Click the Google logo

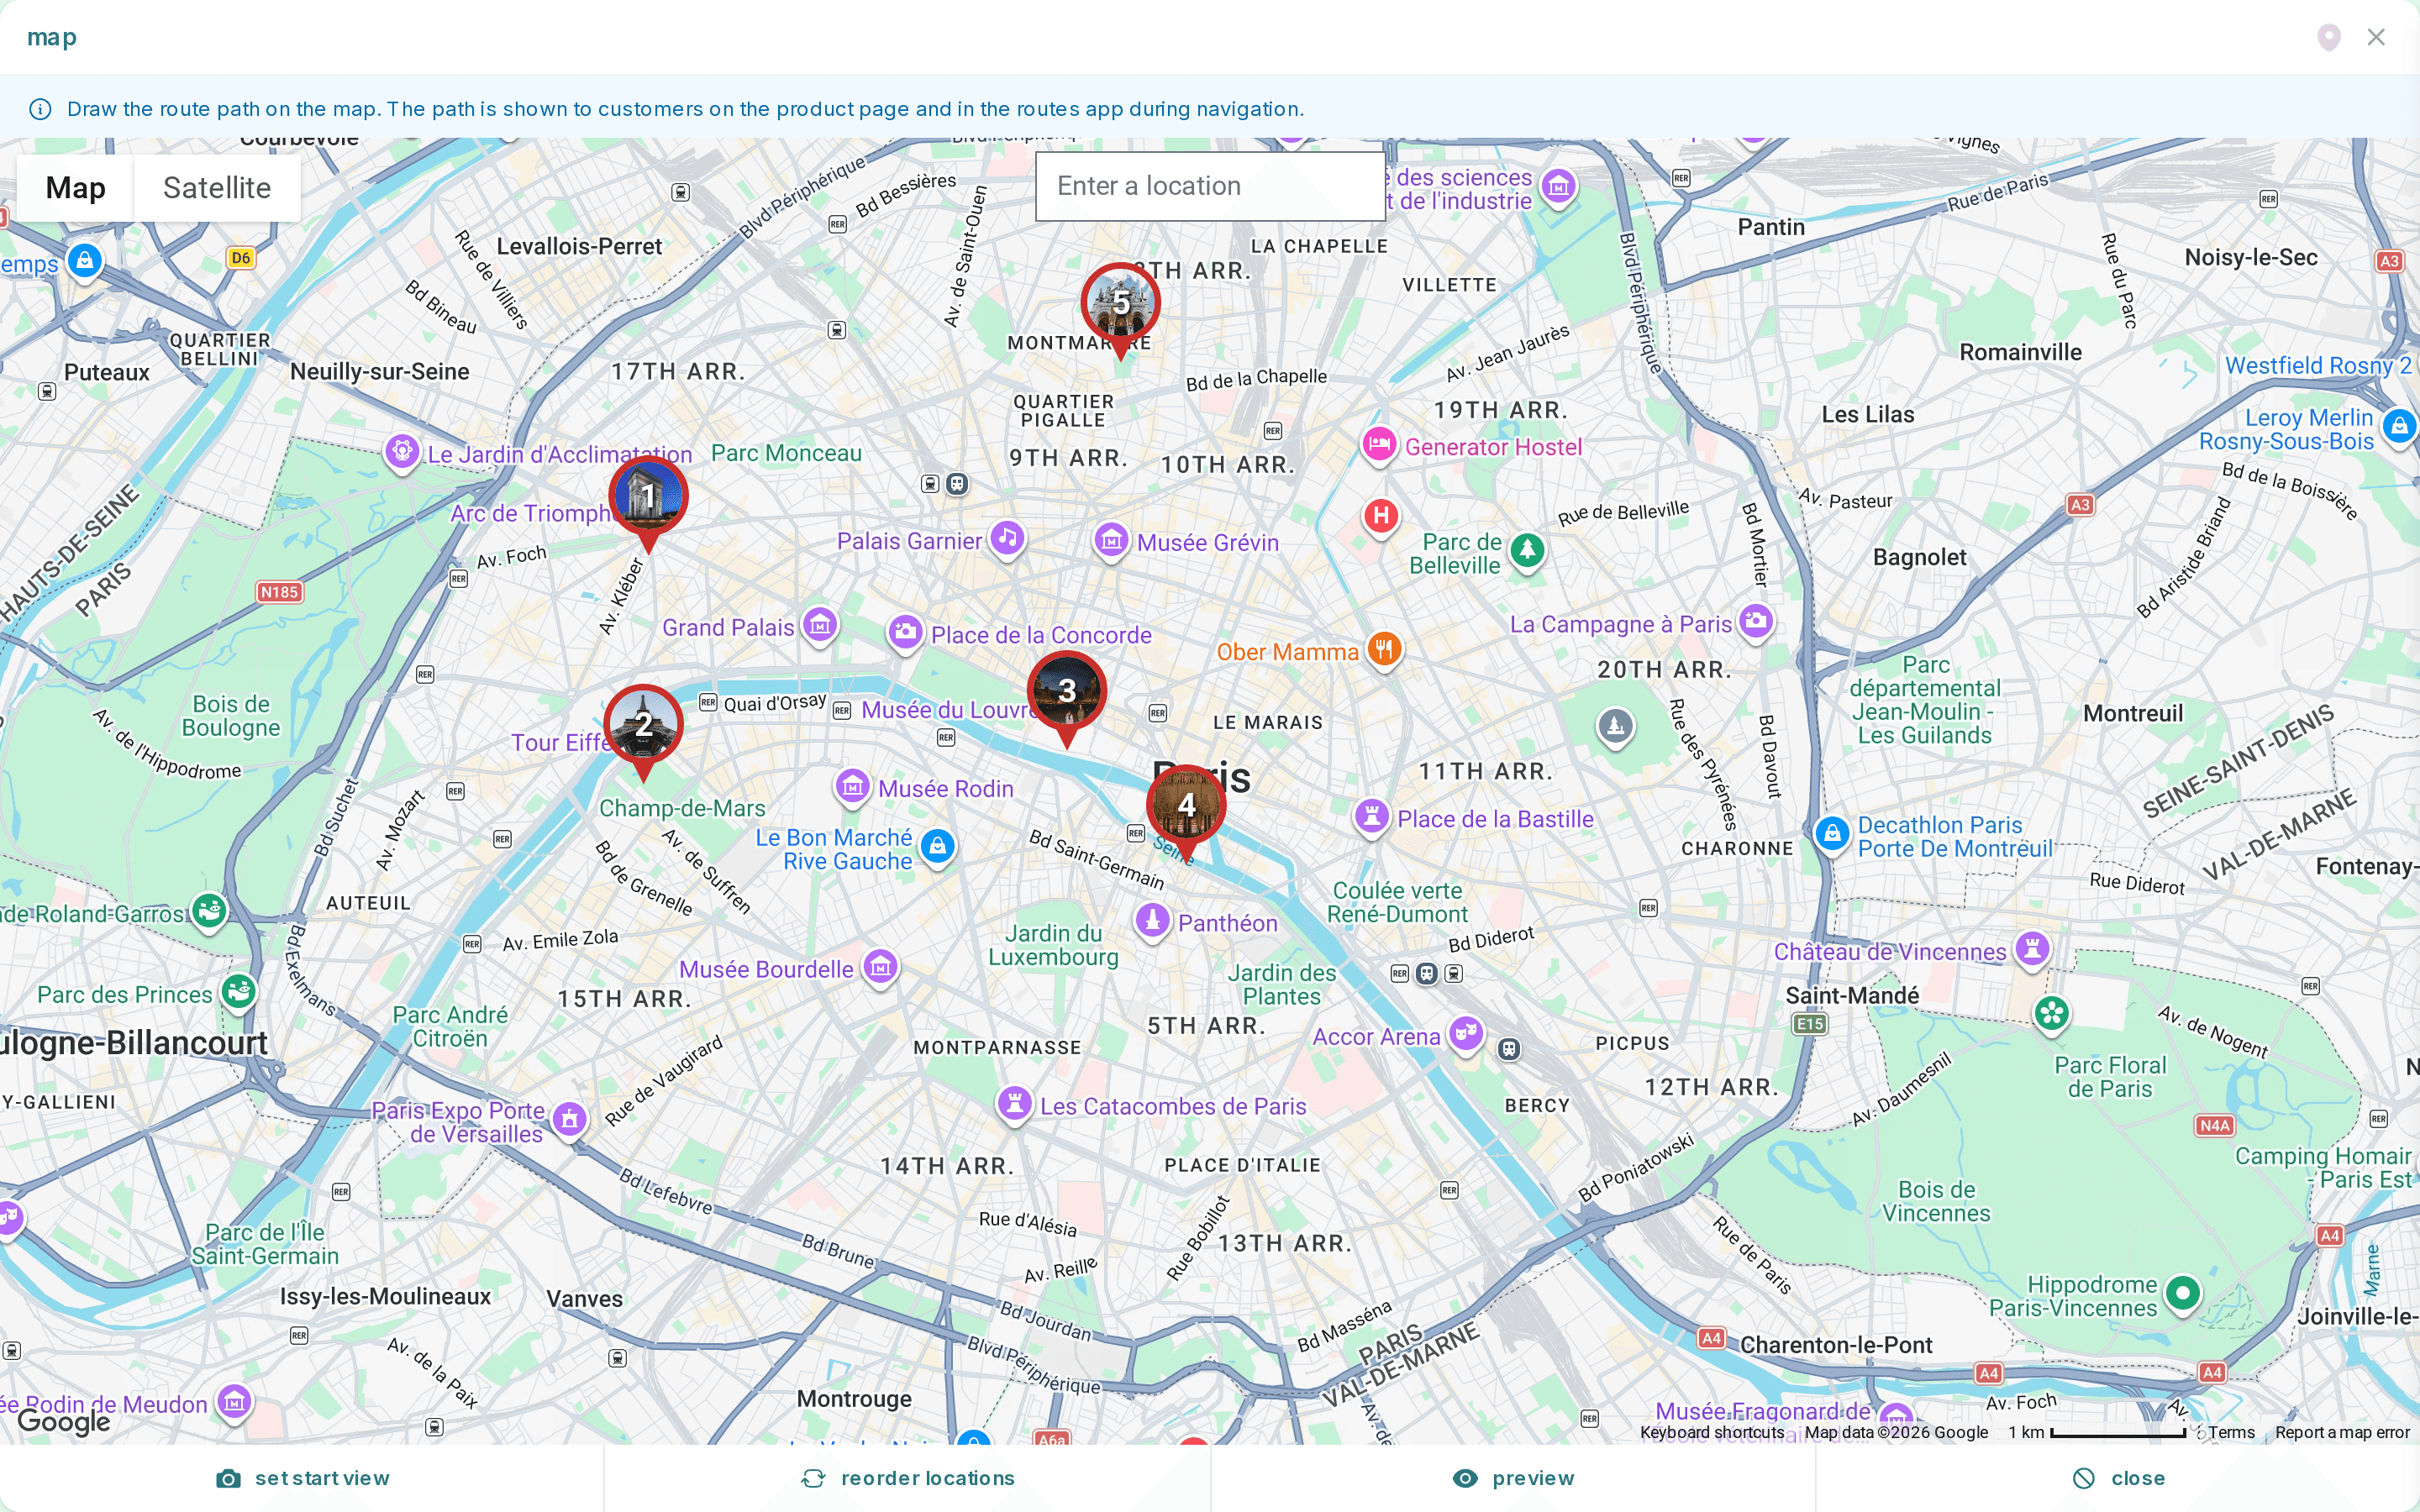pyautogui.click(x=64, y=1421)
